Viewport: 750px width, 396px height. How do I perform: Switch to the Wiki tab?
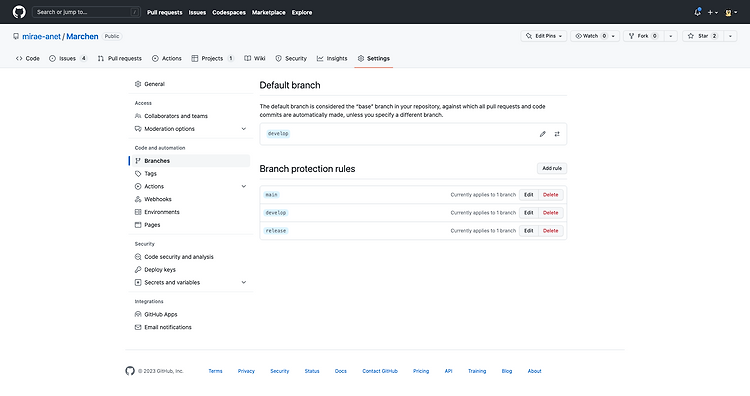254,58
